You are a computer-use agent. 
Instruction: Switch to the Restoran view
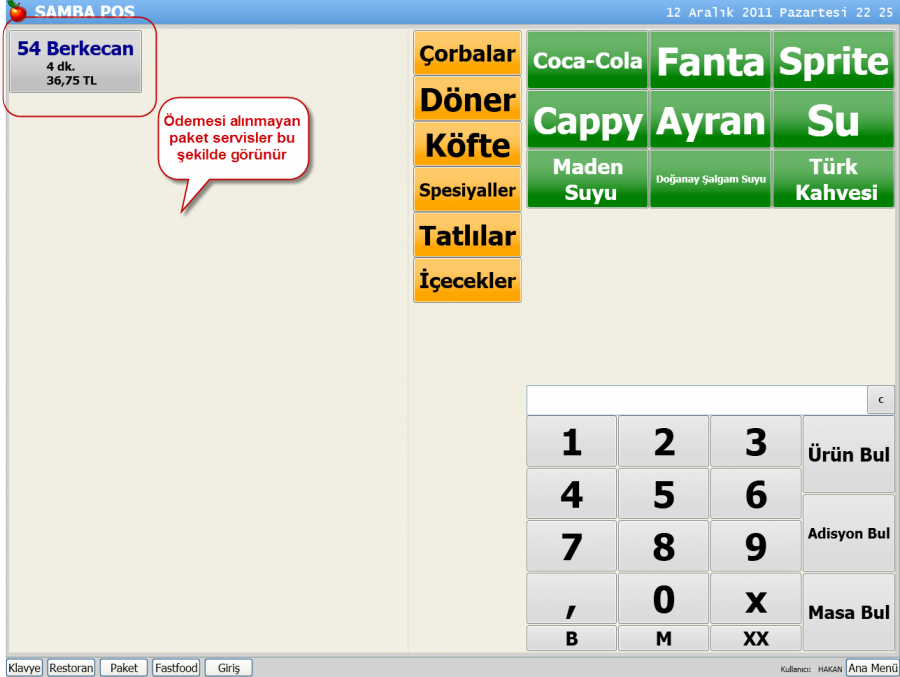point(71,668)
